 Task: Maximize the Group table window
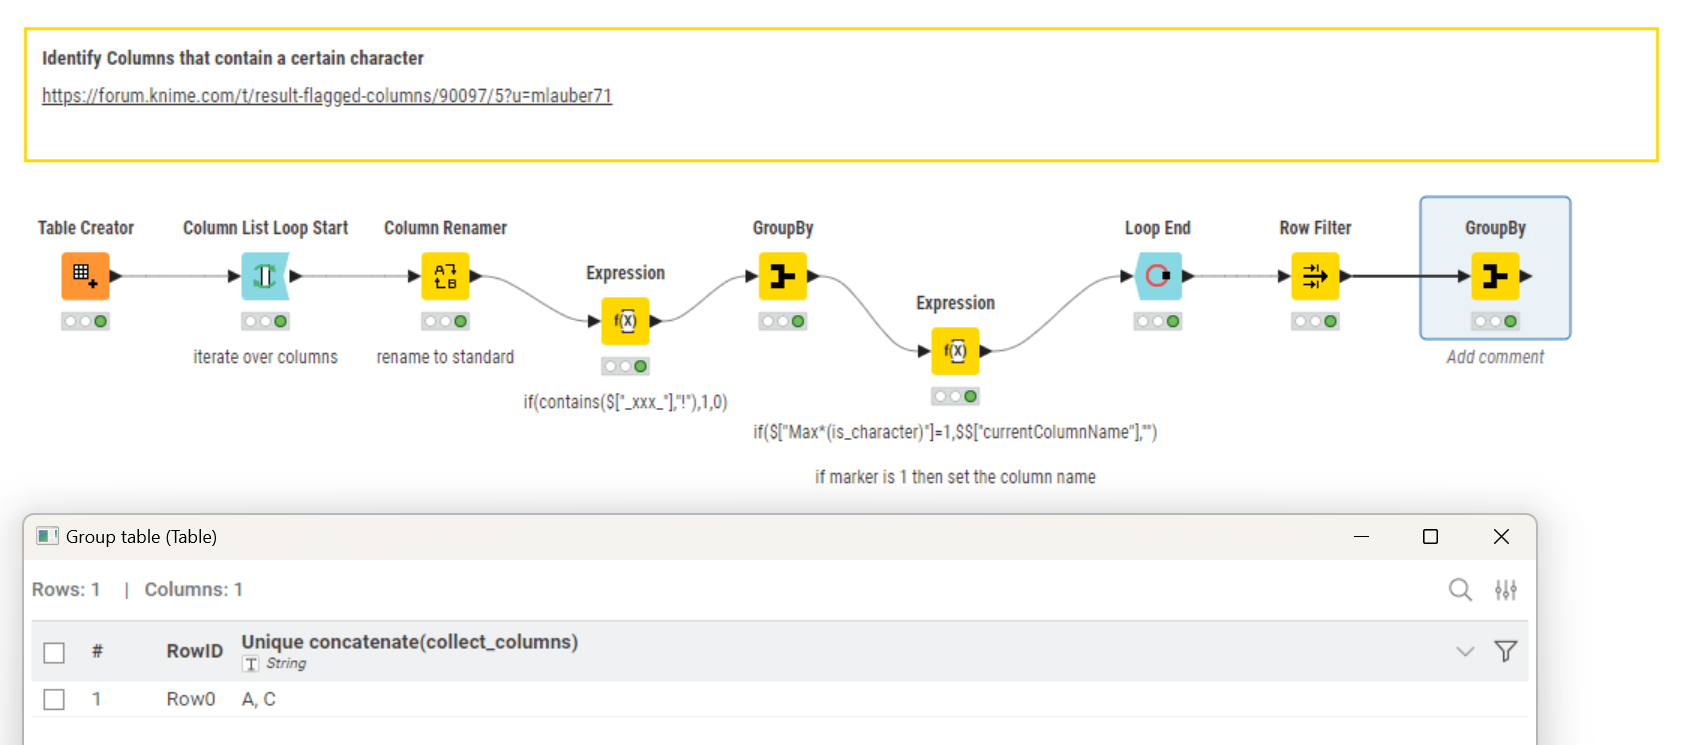pos(1430,537)
